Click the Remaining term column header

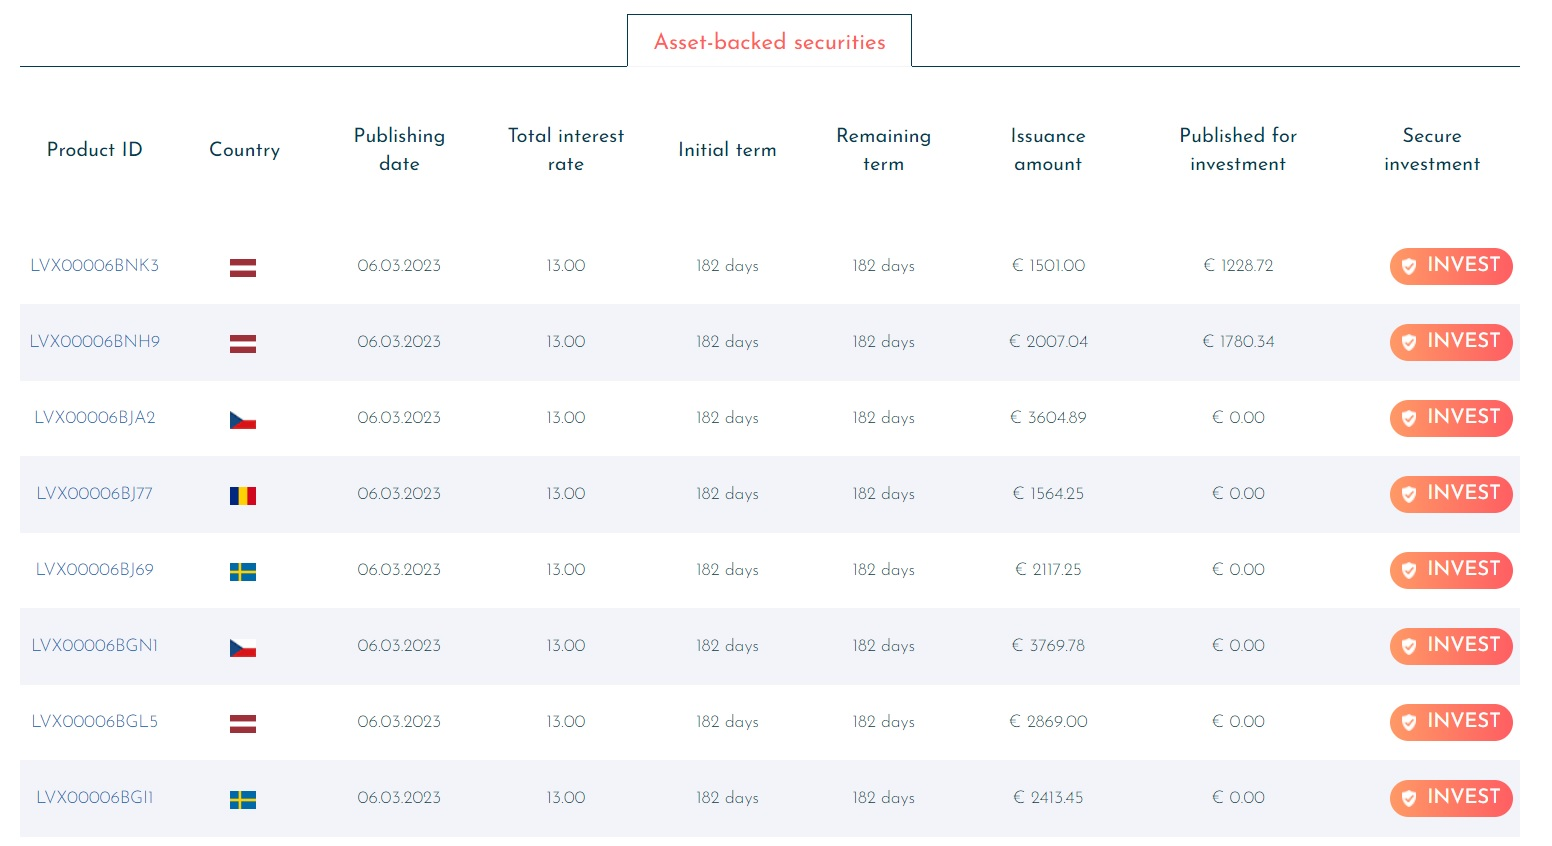tap(884, 150)
